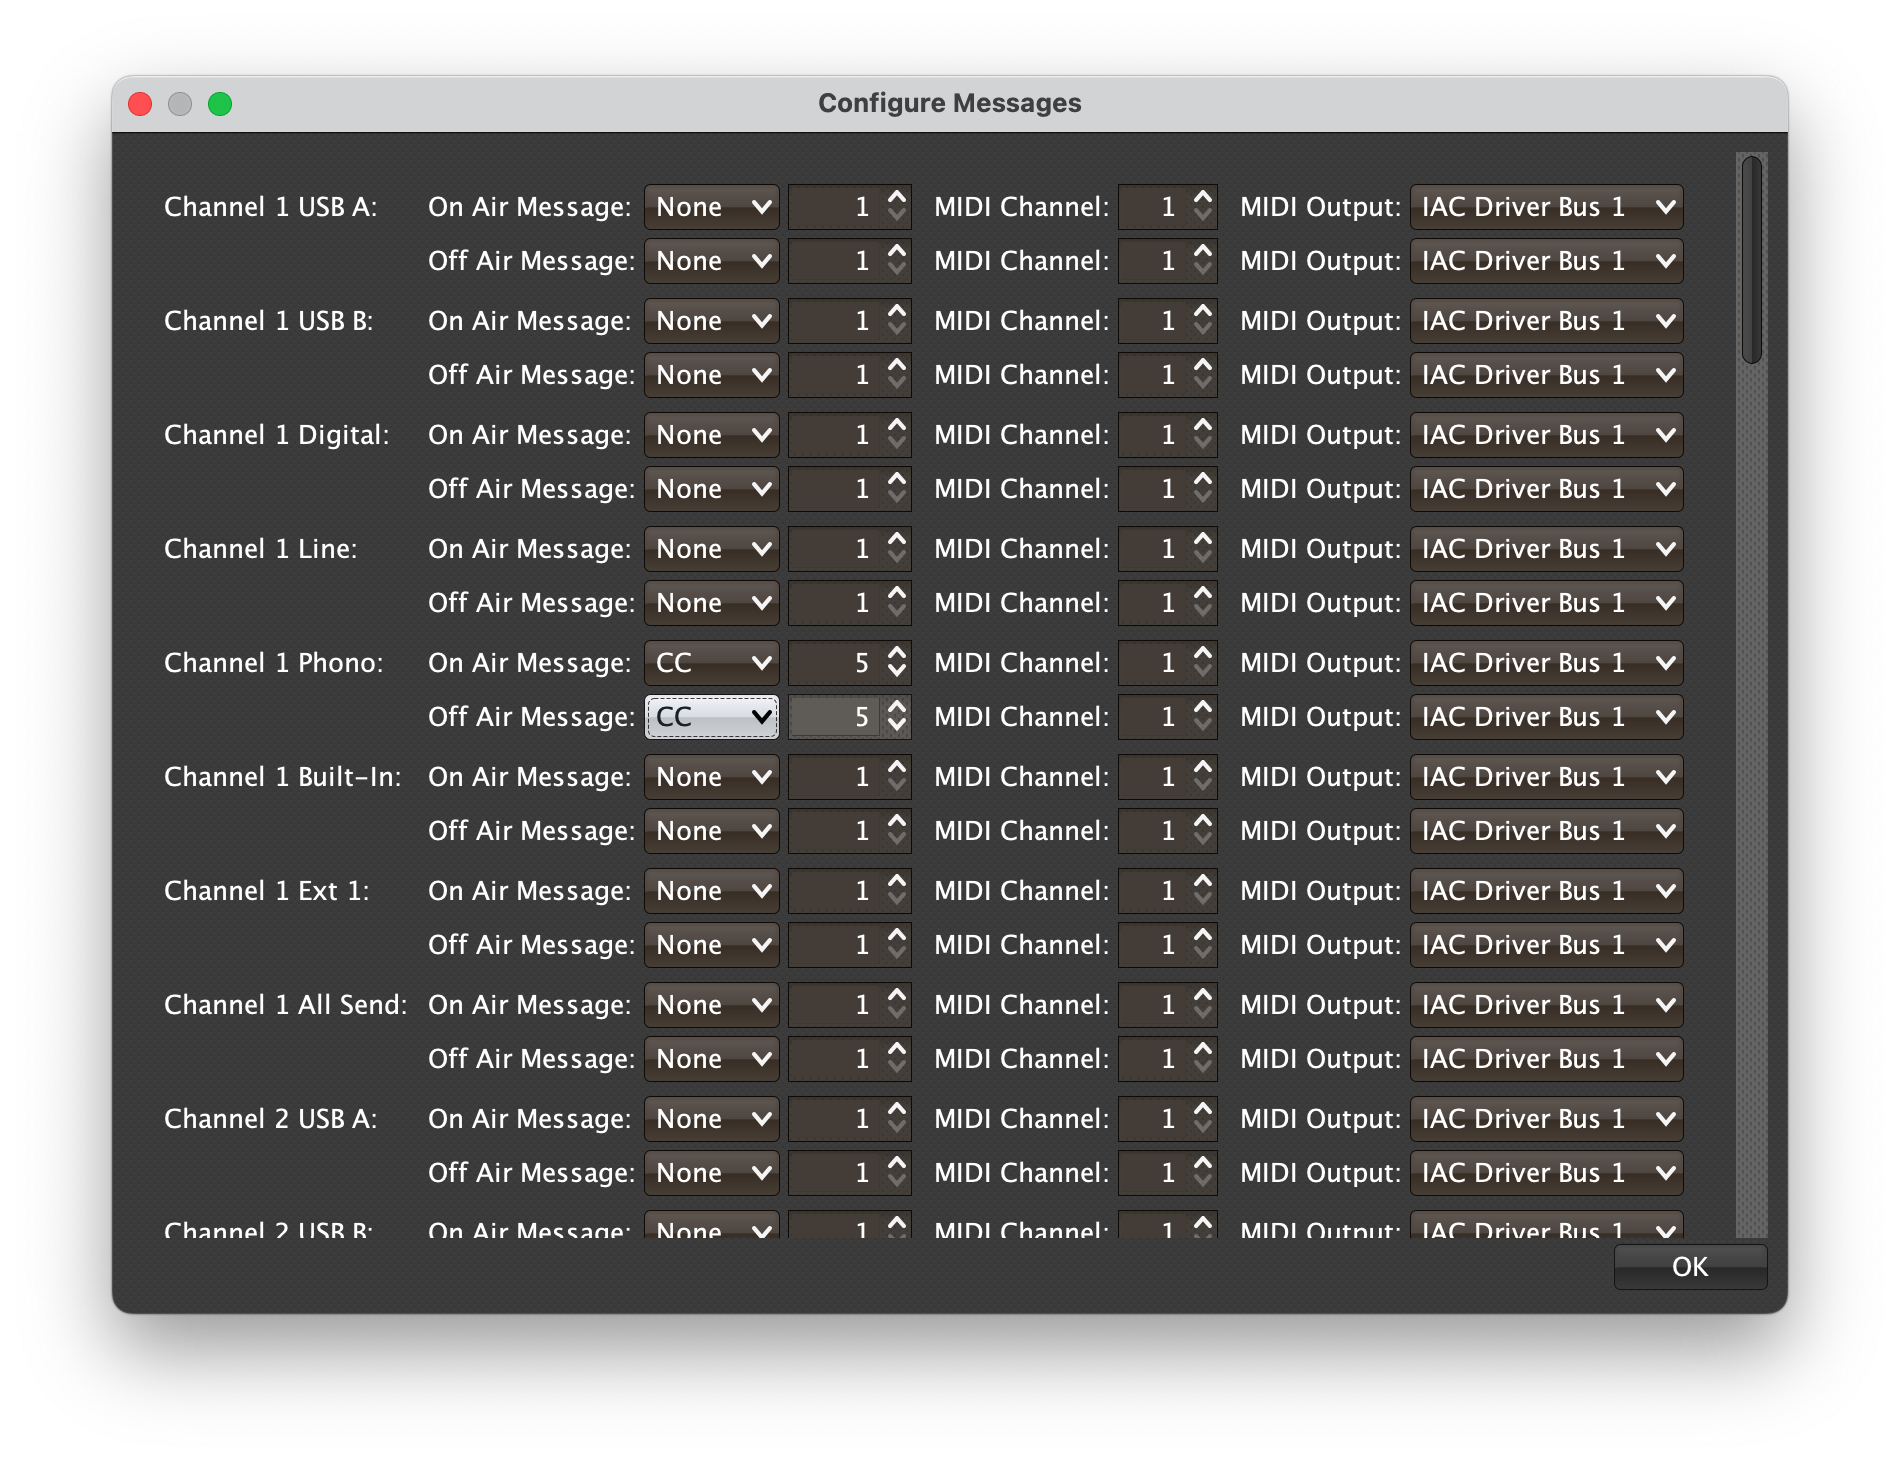Open Channel 1 Built-In Off Air Message type dropdown
Image resolution: width=1900 pixels, height=1462 pixels.
[x=712, y=831]
